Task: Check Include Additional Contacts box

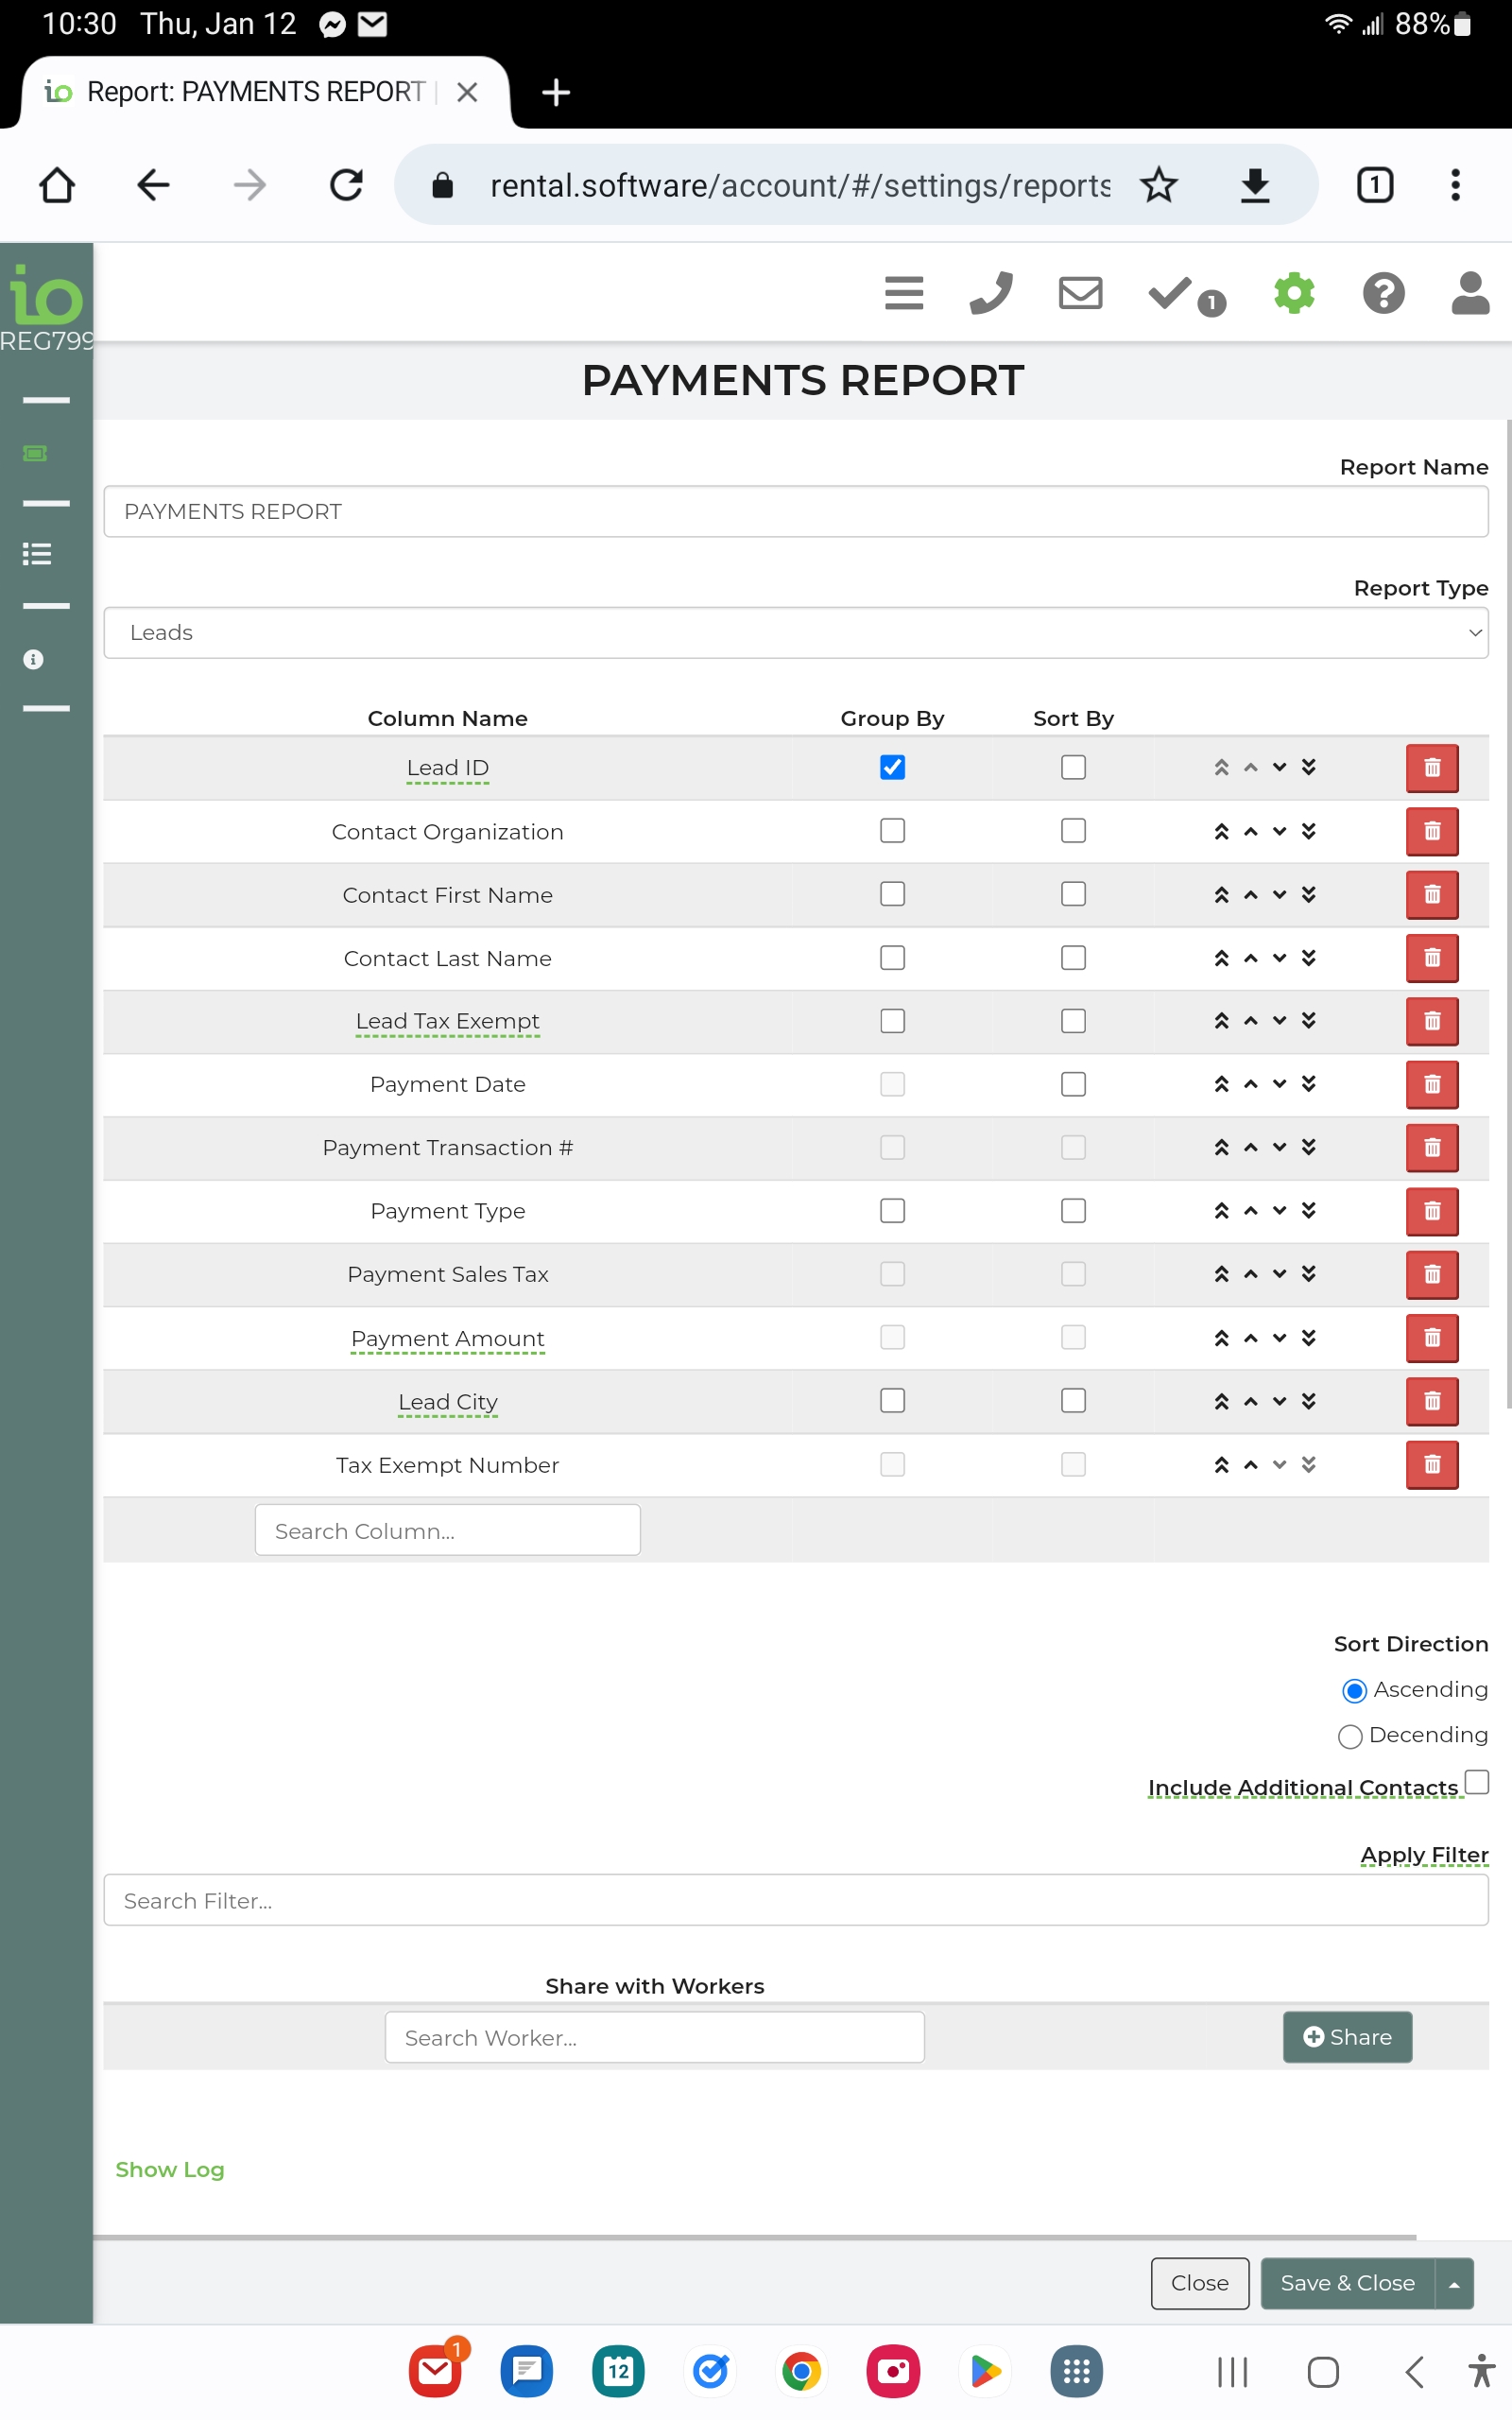Action: (x=1476, y=1781)
